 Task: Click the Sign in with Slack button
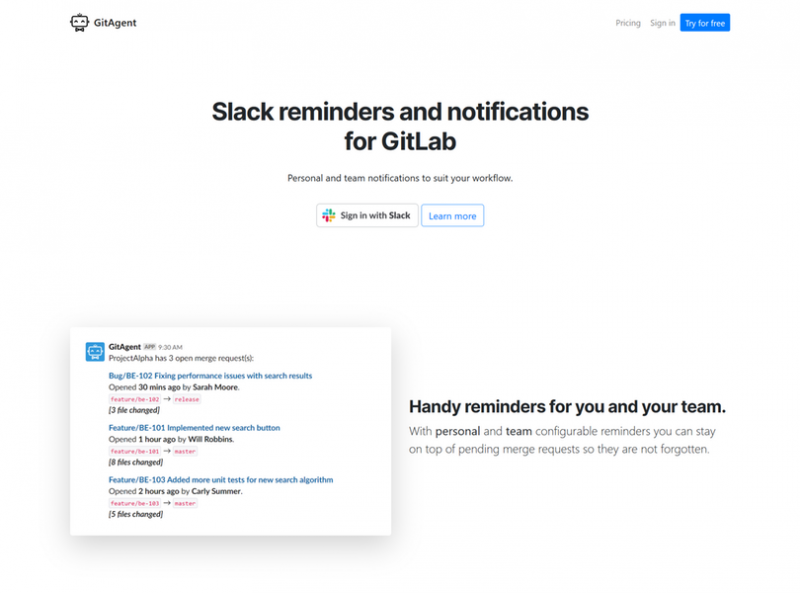(x=366, y=215)
